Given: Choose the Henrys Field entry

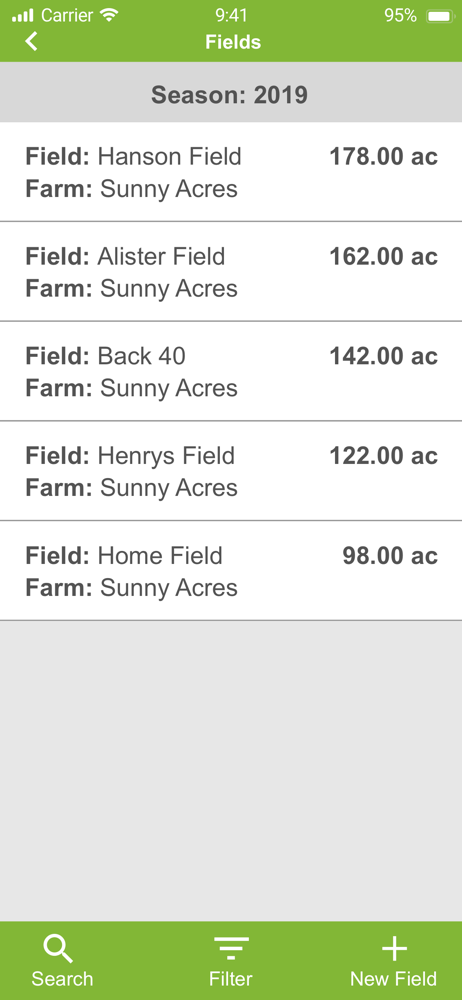Looking at the screenshot, I should tap(231, 471).
